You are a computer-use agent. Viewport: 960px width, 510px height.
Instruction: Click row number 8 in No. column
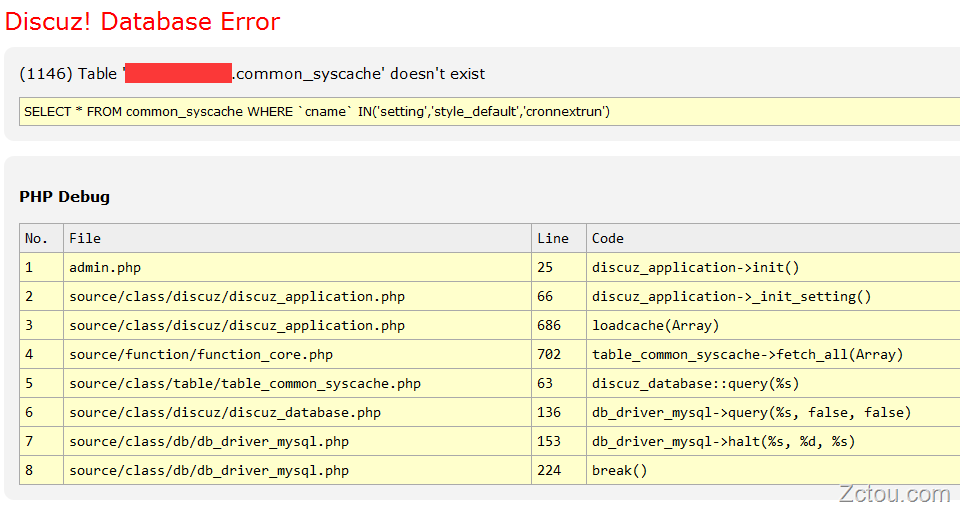pos(42,470)
